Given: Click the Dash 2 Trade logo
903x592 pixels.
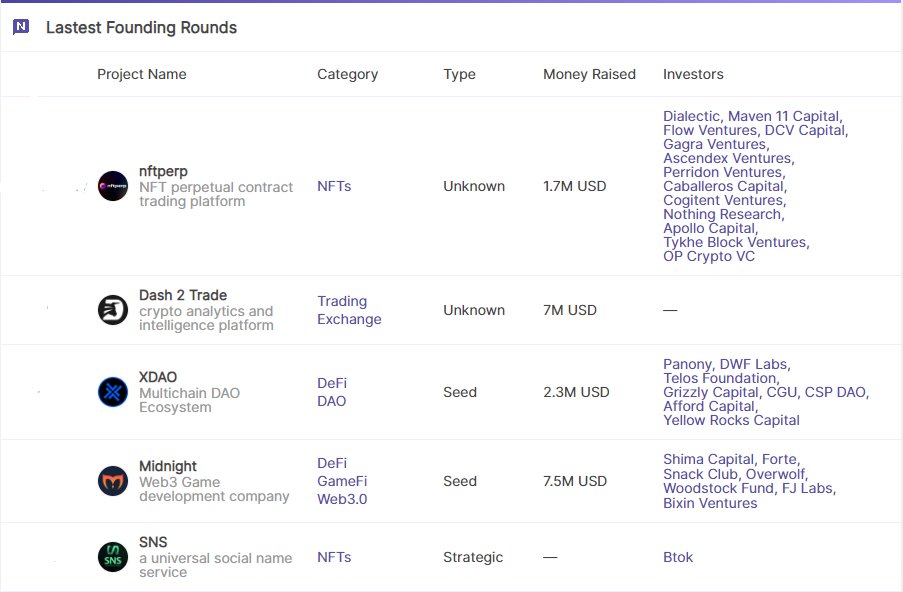Looking at the screenshot, I should click(113, 310).
